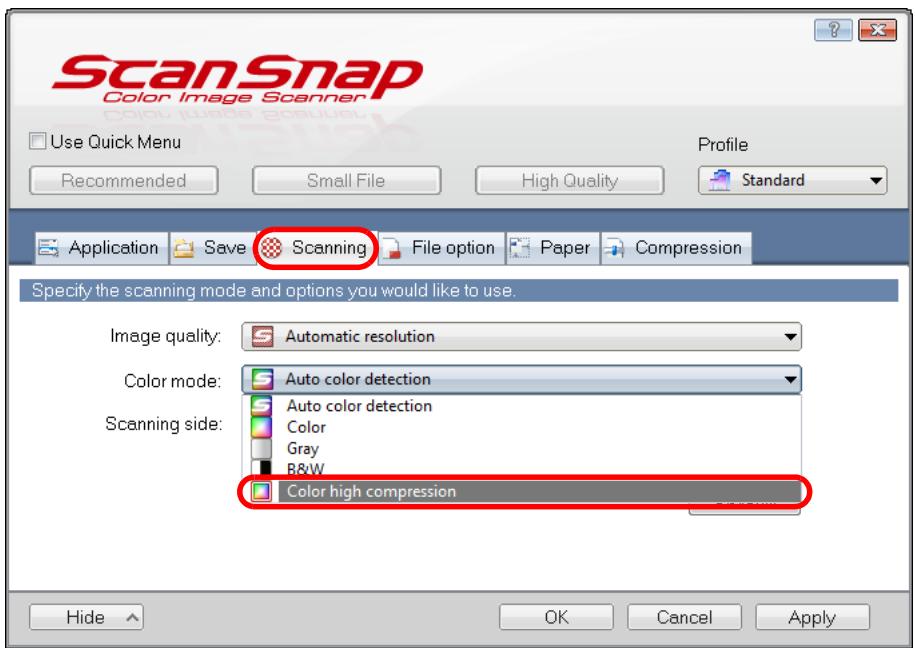Open the Compression tab
Image resolution: width=915 pixels, height=648 pixels.
[676, 248]
